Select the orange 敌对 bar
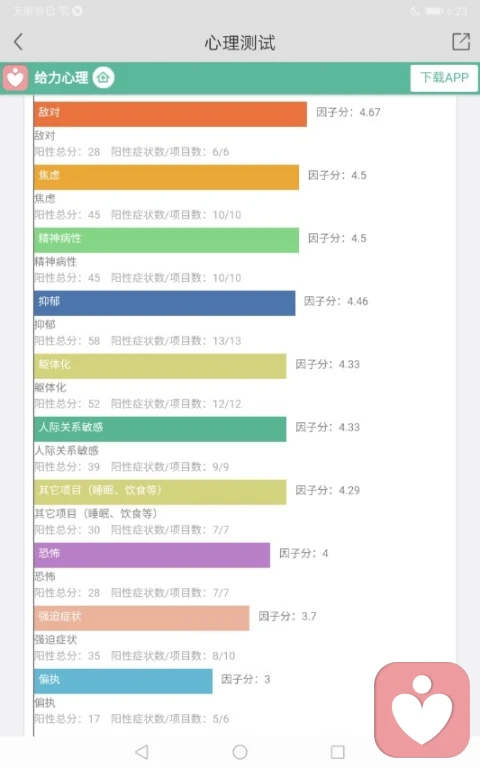This screenshot has height=768, width=480. coord(170,114)
